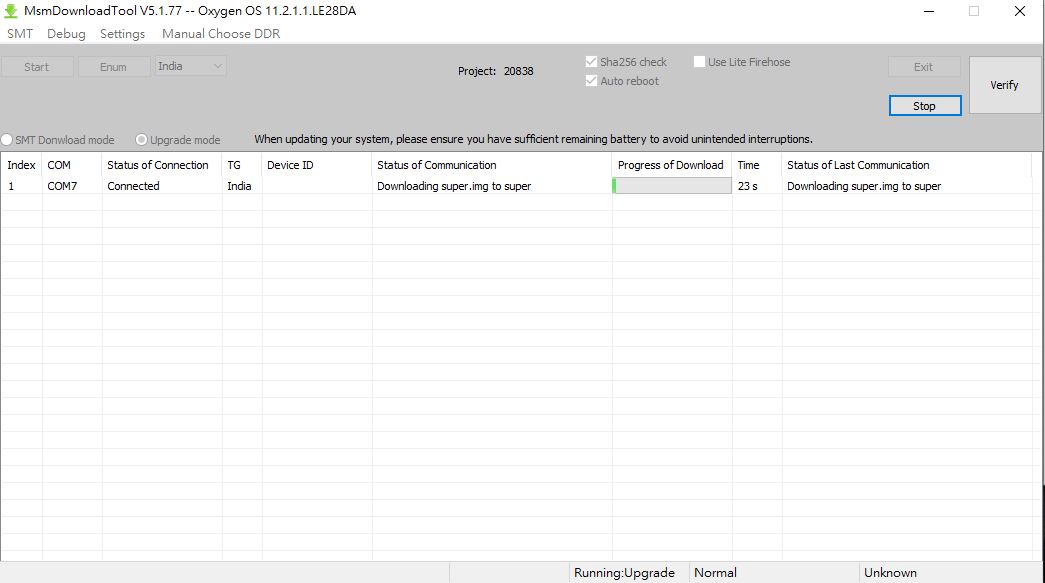Viewport: 1045px width, 583px height.
Task: Click the Project 20838 label
Action: pos(495,71)
